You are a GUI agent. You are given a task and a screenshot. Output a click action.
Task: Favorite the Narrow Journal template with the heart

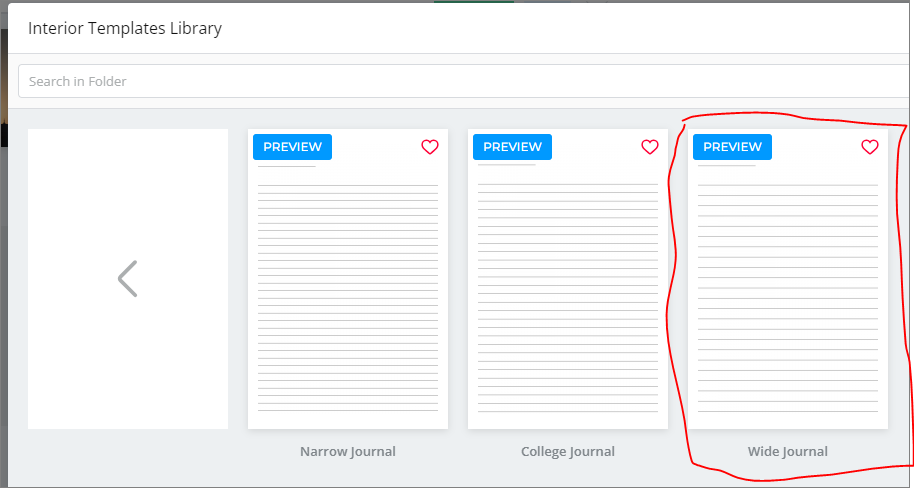[x=430, y=147]
